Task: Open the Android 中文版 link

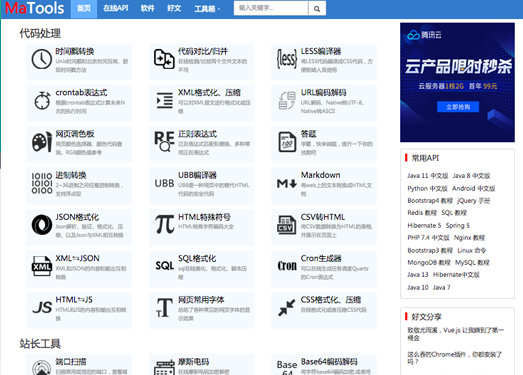Action: [x=474, y=189]
